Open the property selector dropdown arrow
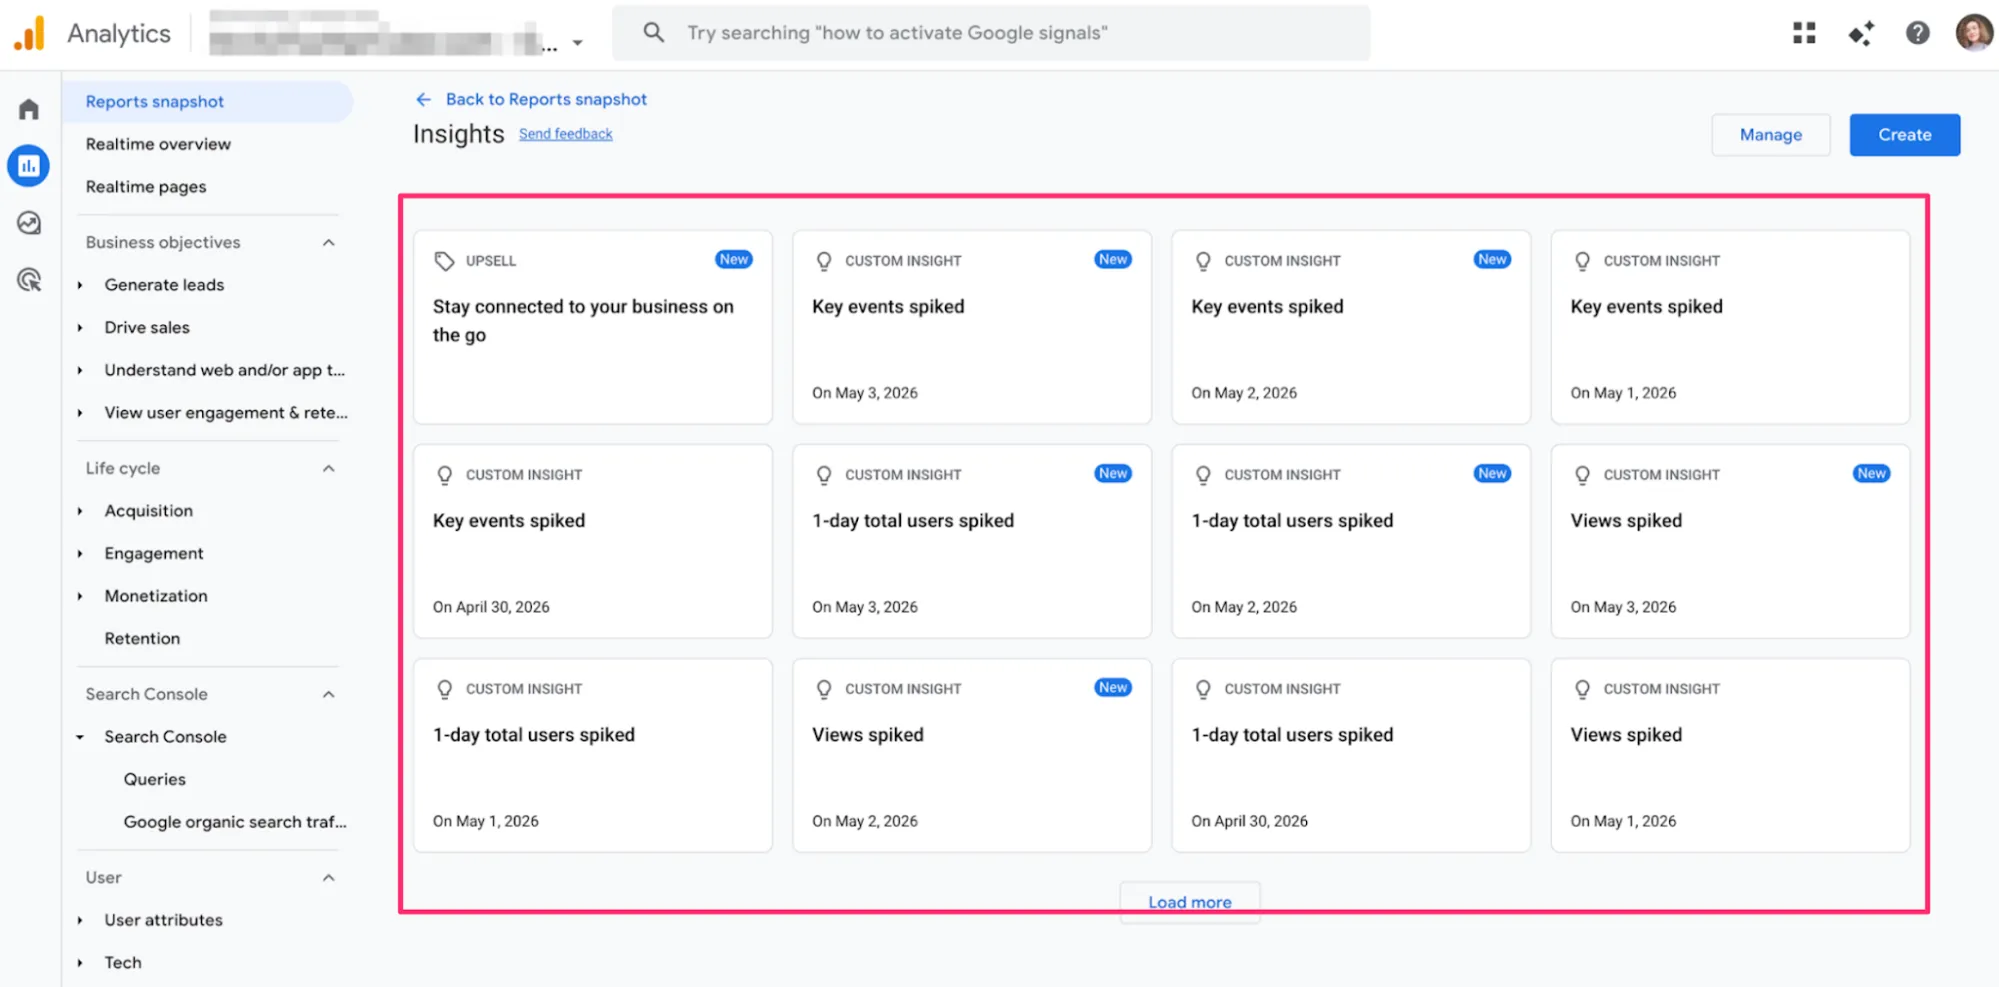This screenshot has width=1999, height=987. tap(577, 43)
